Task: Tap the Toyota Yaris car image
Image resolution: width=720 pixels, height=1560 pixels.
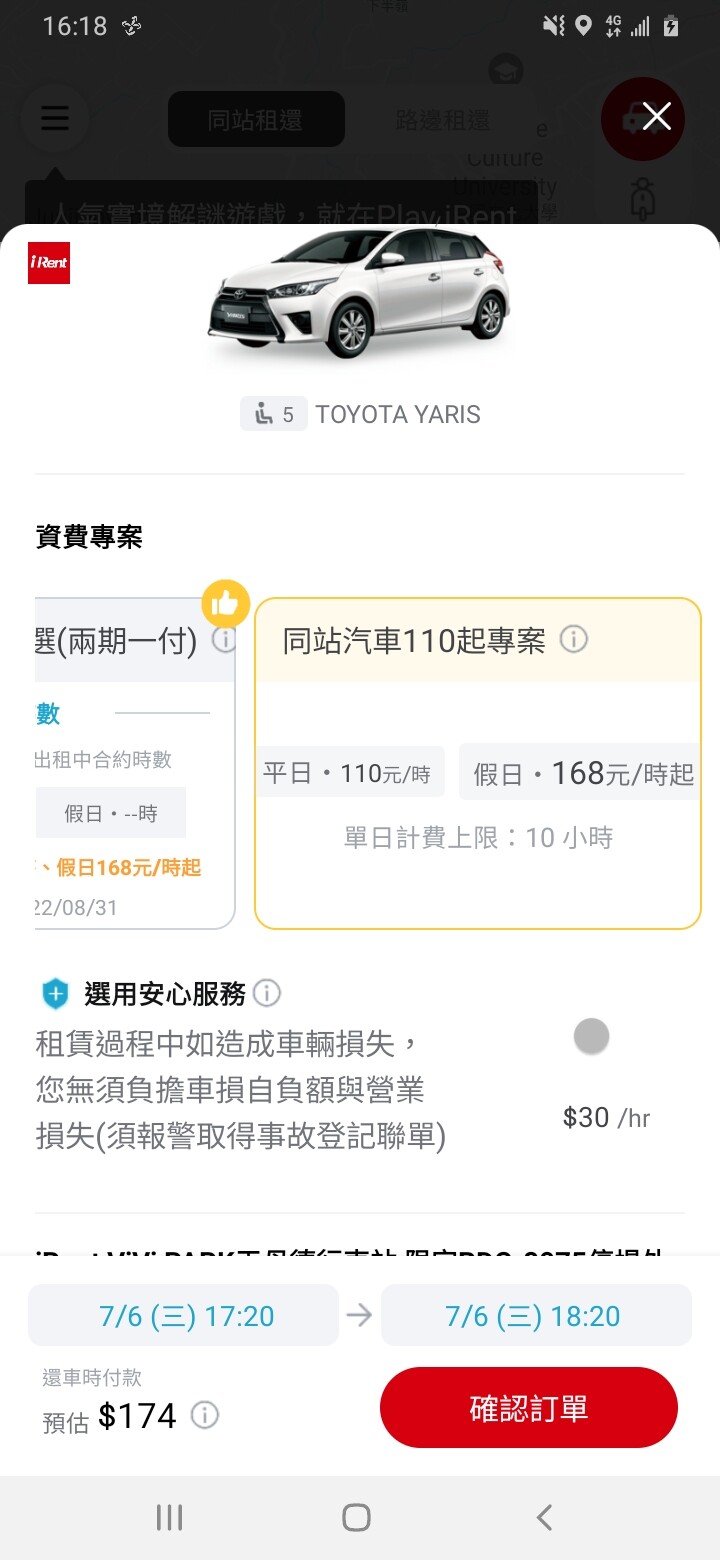Action: pyautogui.click(x=360, y=291)
